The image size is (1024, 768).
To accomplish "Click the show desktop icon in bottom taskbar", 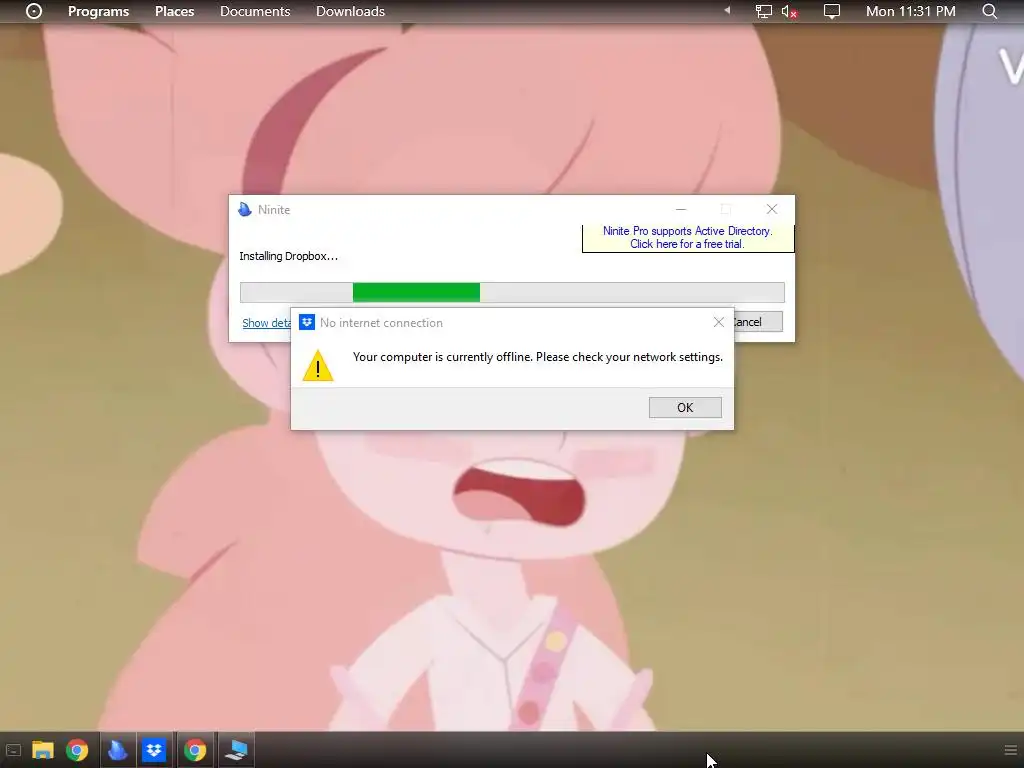I will click(x=13, y=750).
